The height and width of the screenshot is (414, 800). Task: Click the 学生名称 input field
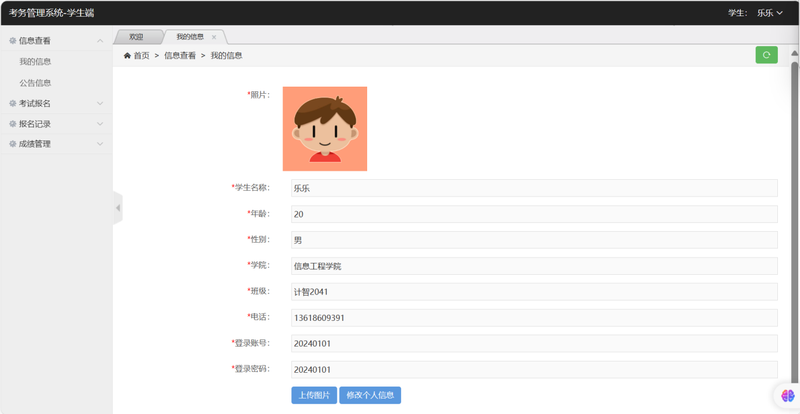click(534, 188)
